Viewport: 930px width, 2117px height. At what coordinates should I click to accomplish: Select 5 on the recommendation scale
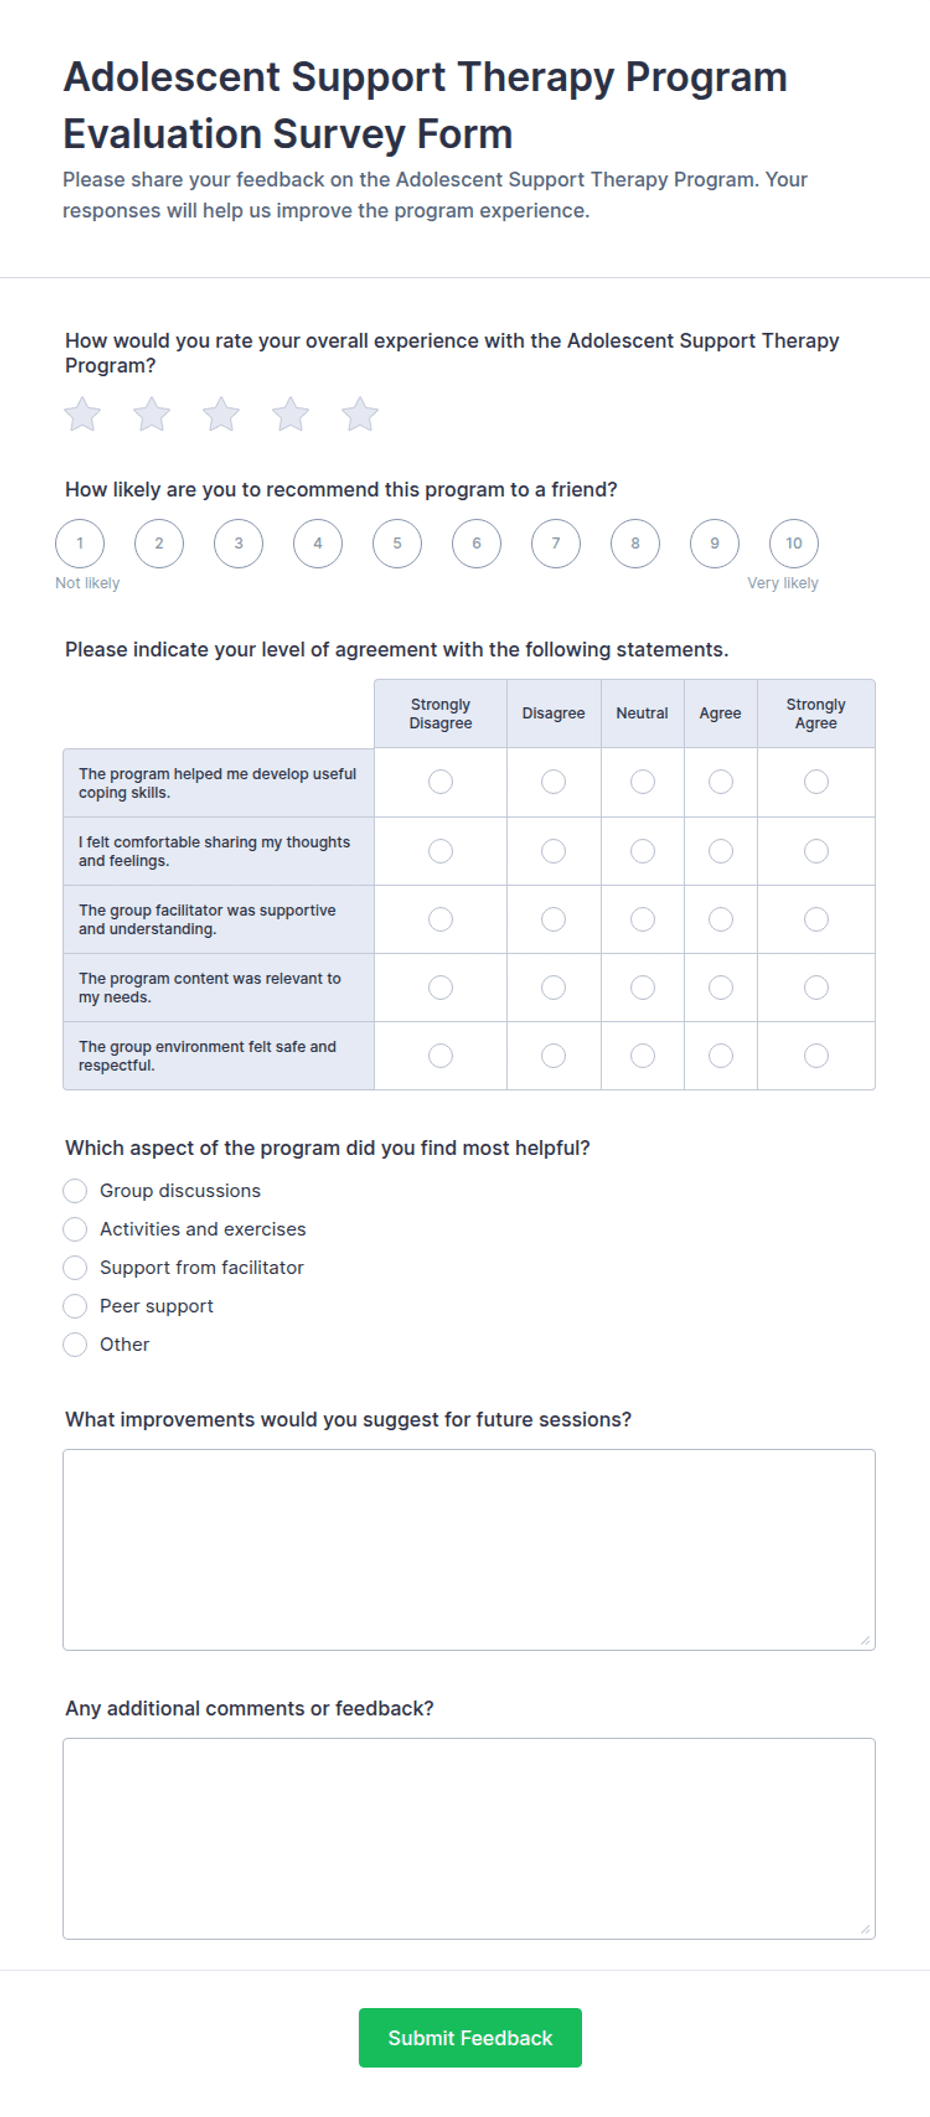click(x=397, y=544)
